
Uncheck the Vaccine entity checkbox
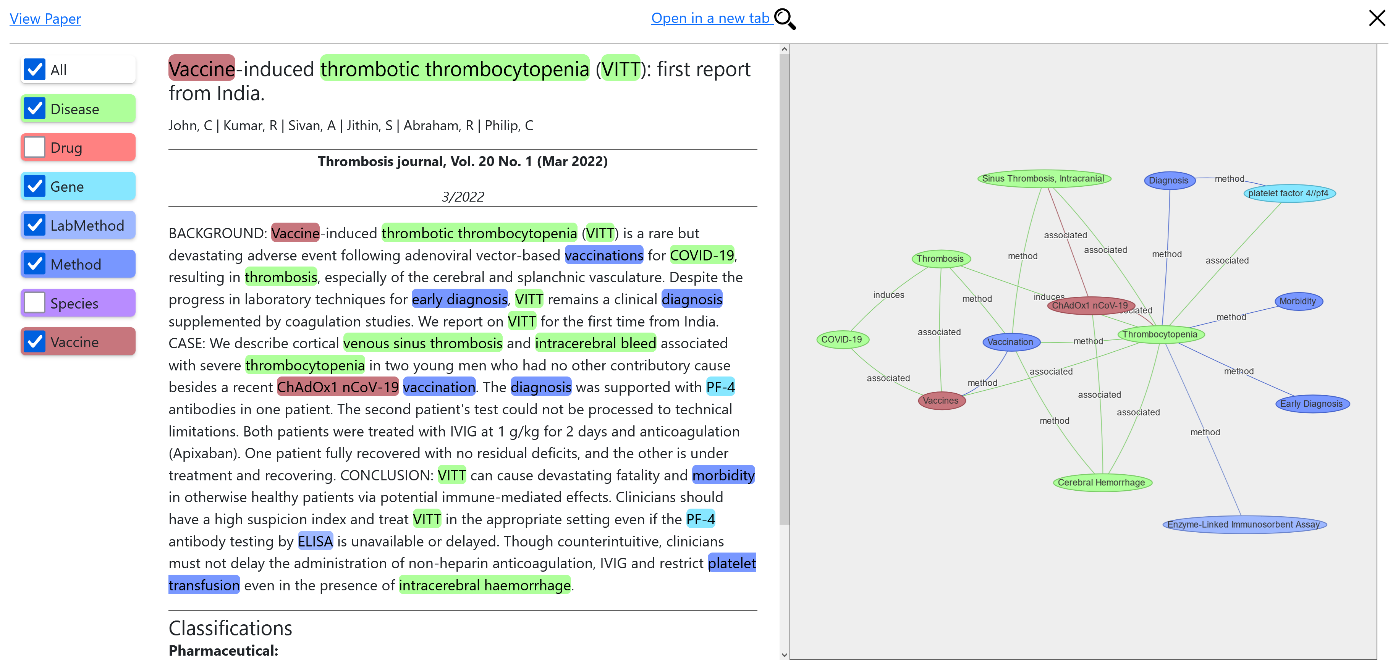(x=35, y=342)
